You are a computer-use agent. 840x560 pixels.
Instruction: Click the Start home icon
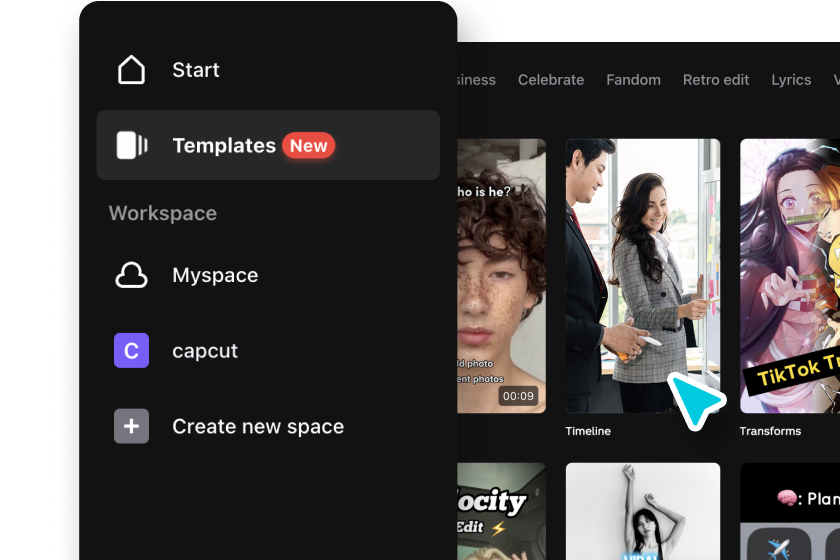point(131,70)
